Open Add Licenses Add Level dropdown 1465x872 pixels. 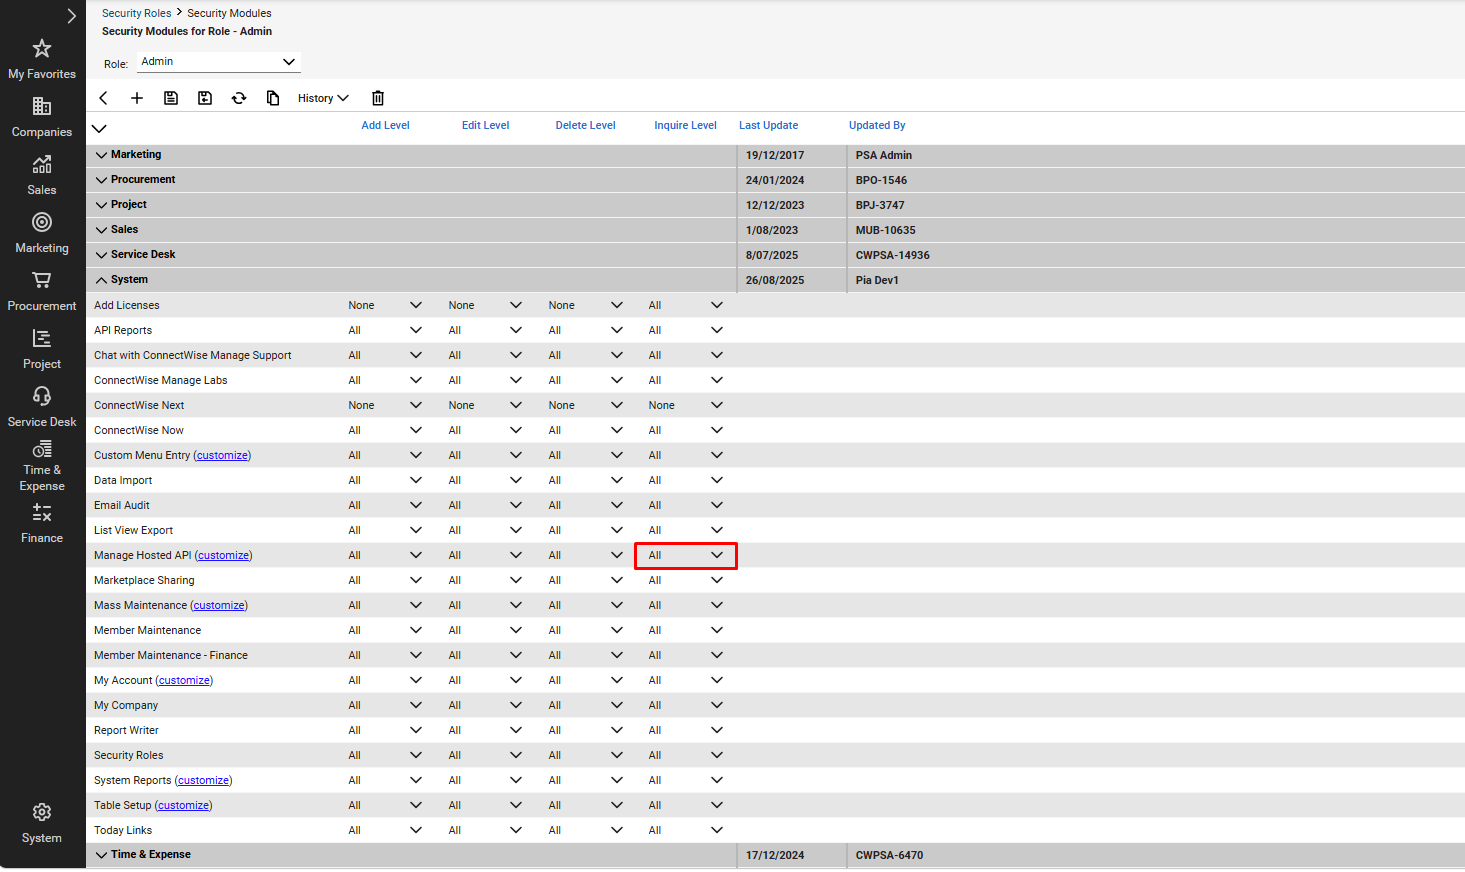[385, 305]
